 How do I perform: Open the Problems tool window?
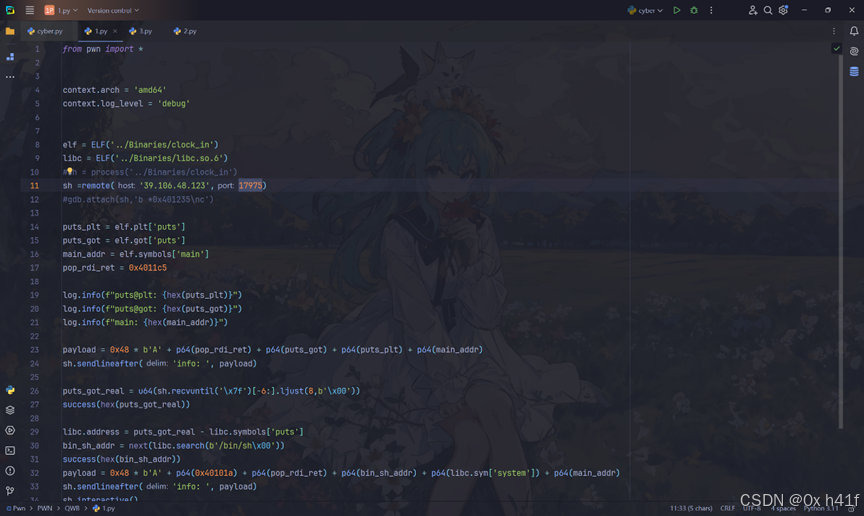tap(10, 471)
